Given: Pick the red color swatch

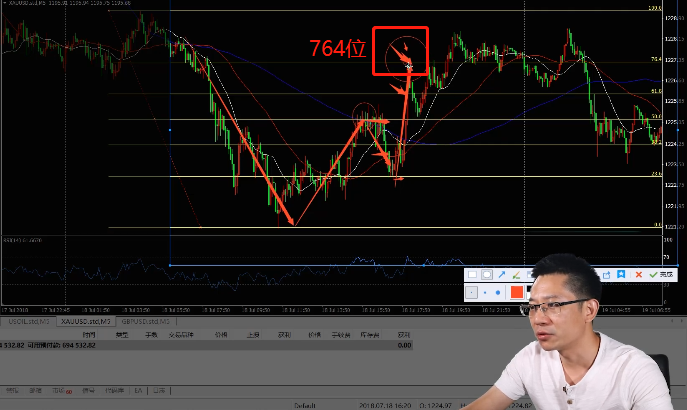Looking at the screenshot, I should 517,292.
